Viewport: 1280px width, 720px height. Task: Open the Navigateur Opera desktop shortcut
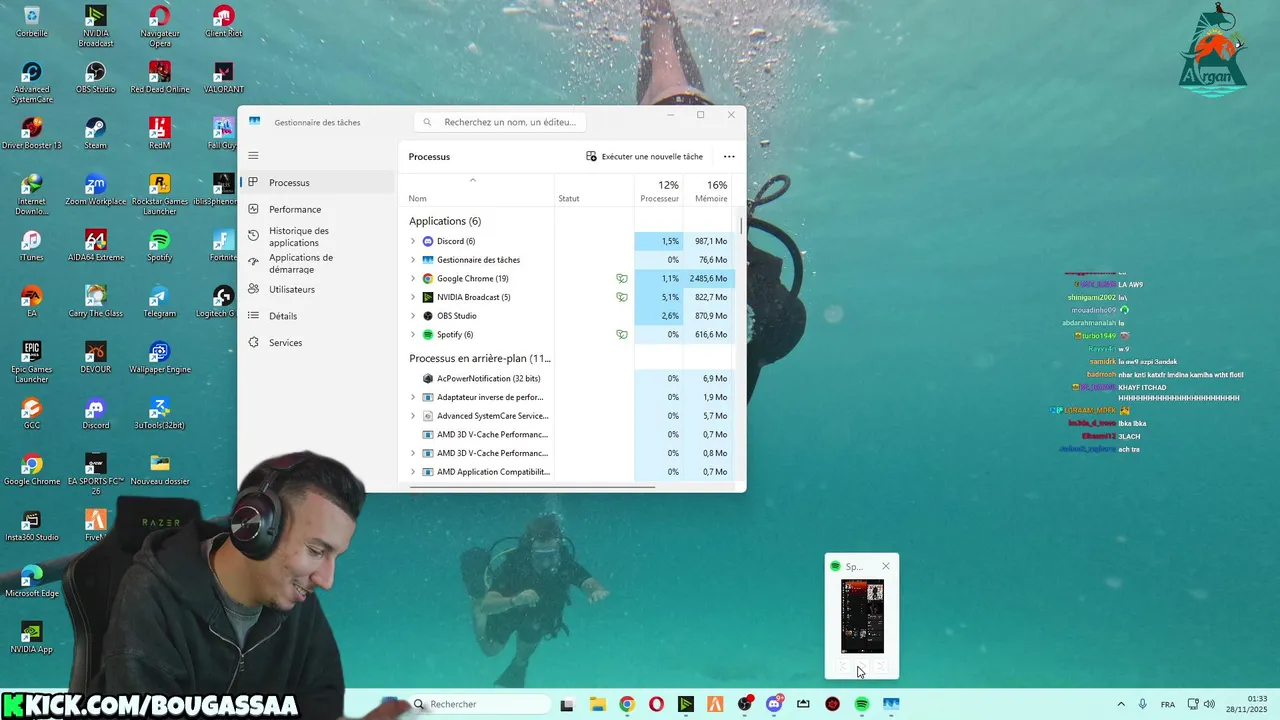pyautogui.click(x=159, y=26)
